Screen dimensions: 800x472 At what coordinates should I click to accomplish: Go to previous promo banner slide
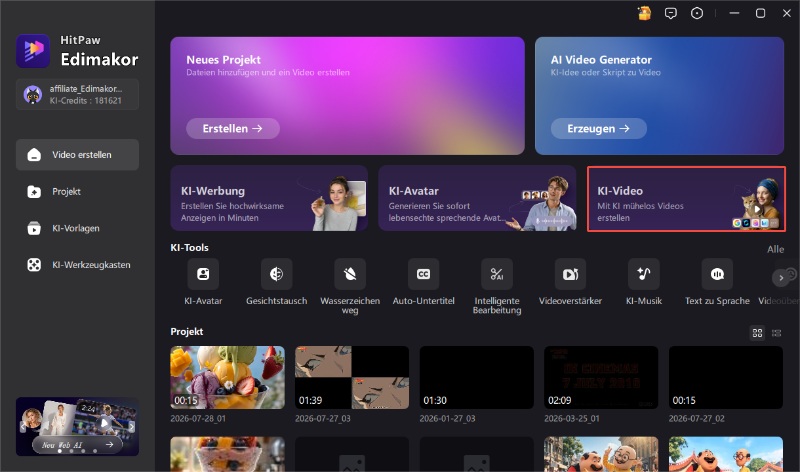[x=23, y=426]
